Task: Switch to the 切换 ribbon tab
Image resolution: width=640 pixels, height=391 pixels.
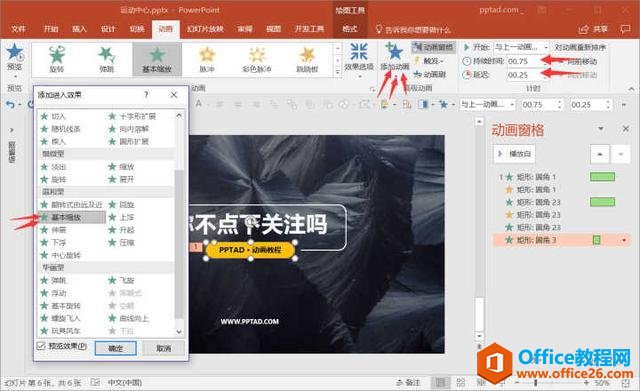Action: (x=137, y=29)
